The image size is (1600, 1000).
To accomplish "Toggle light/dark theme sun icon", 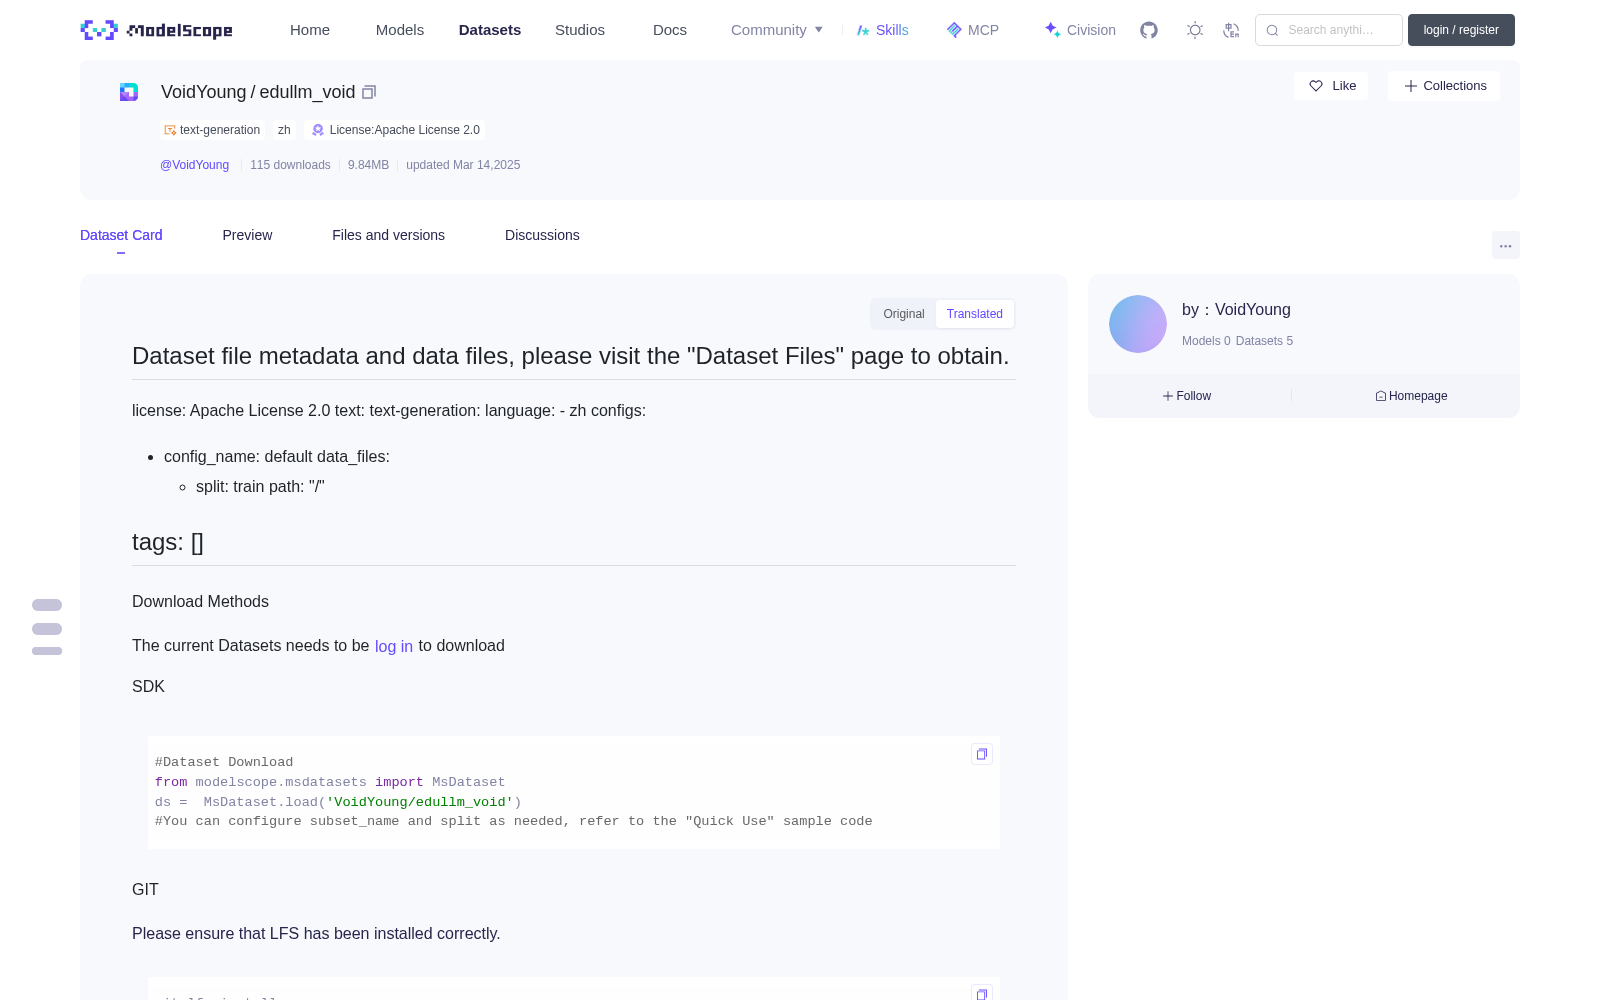I will [x=1195, y=30].
